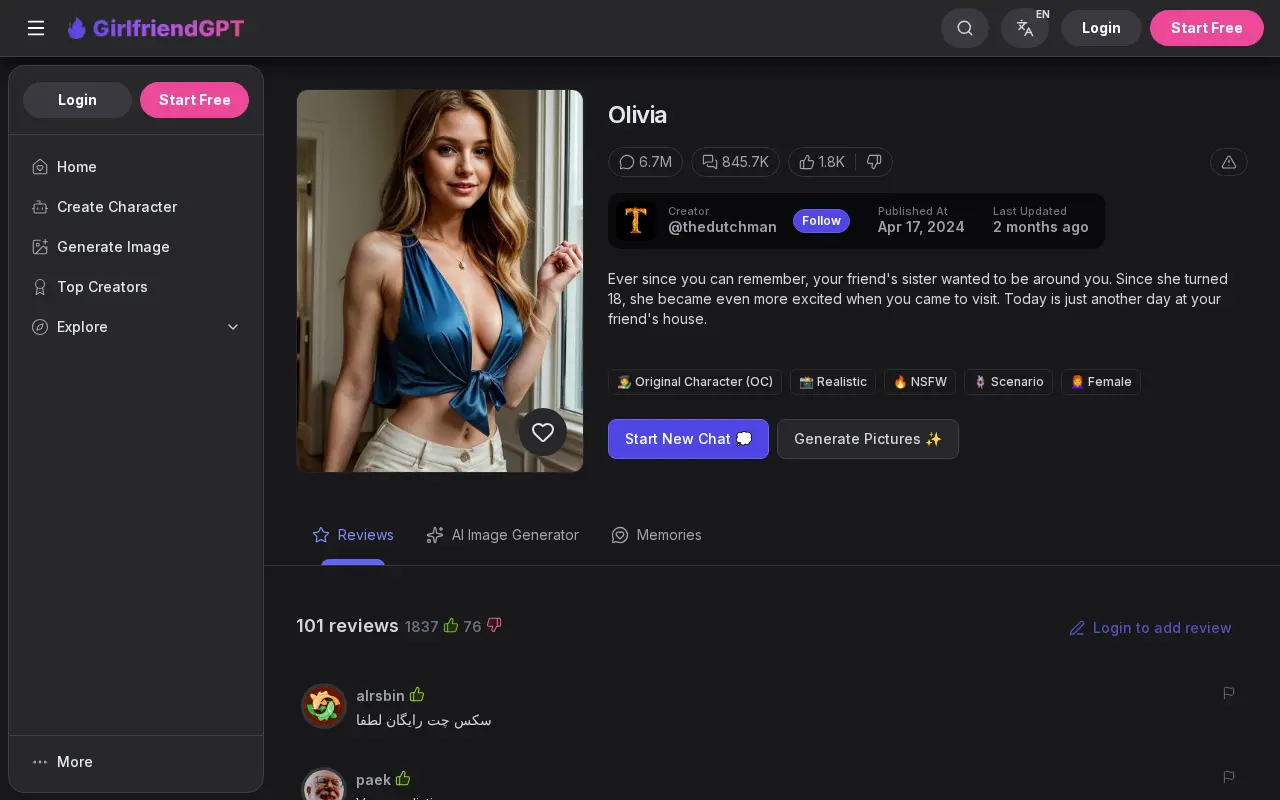Image resolution: width=1280 pixels, height=800 pixels.
Task: Click the green thumbs-up beside 1837
Action: (451, 625)
